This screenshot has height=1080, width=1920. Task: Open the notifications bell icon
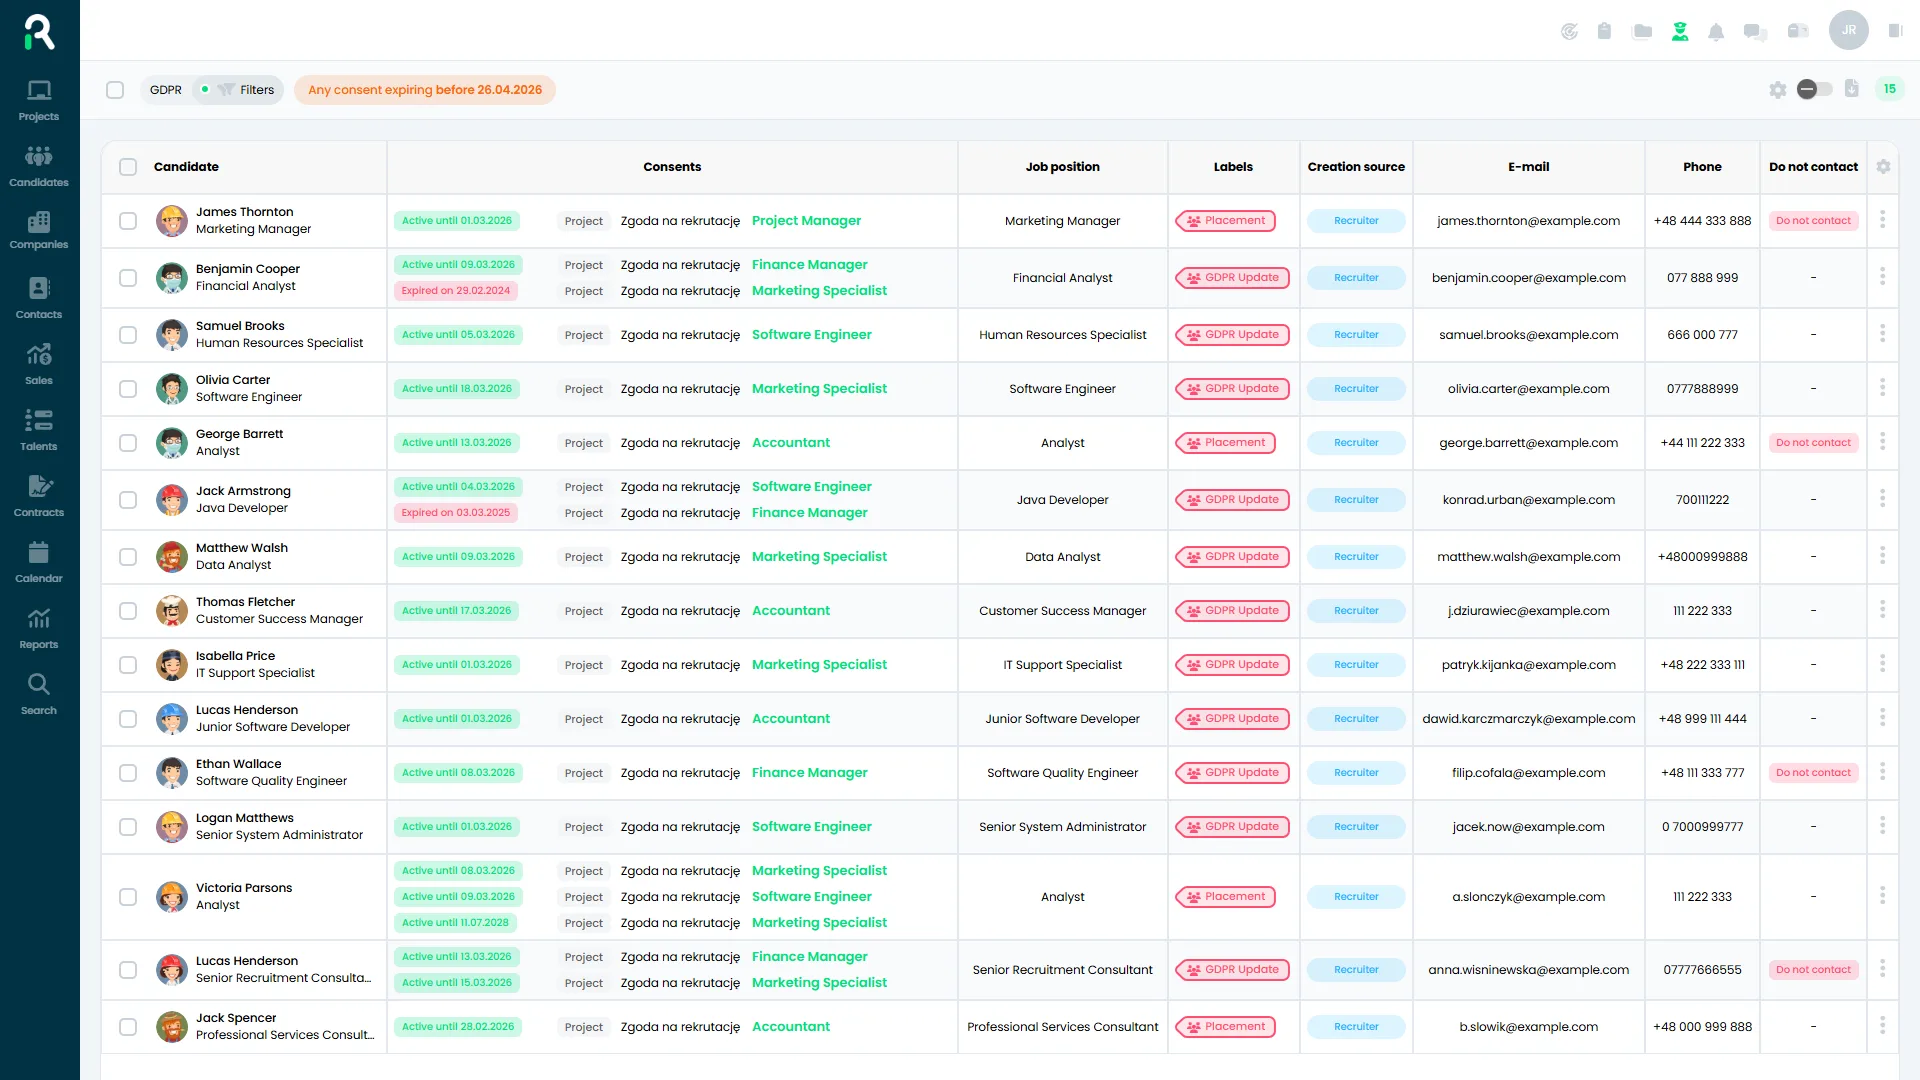pos(1716,32)
